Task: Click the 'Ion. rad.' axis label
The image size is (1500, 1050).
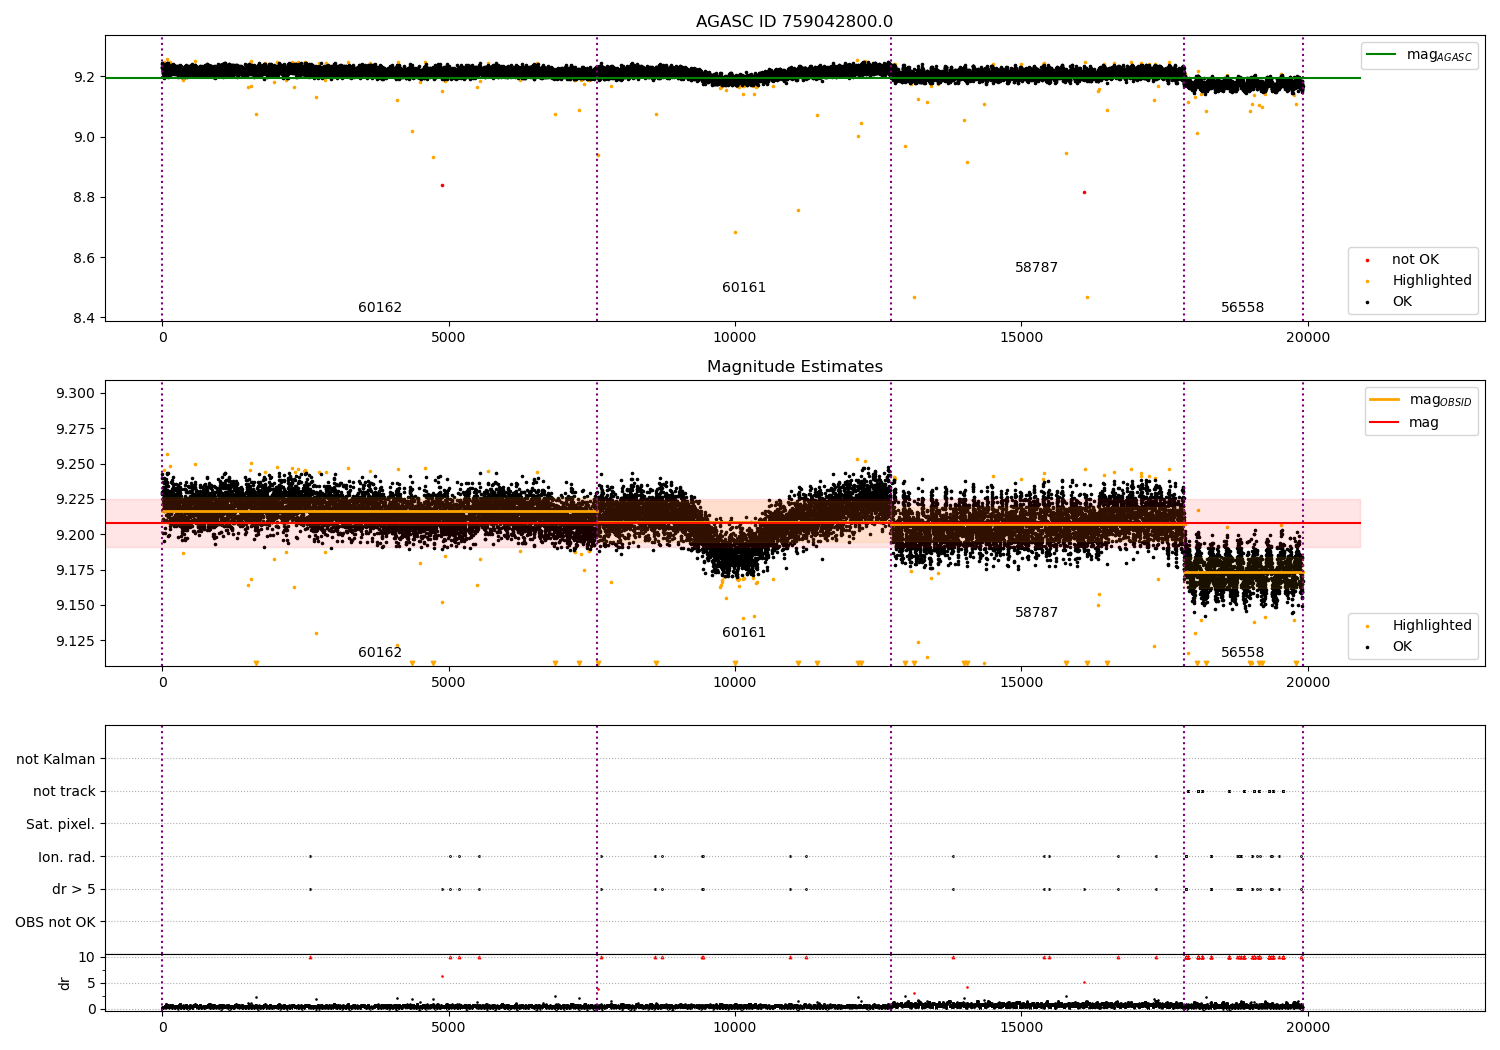Action: pos(67,857)
